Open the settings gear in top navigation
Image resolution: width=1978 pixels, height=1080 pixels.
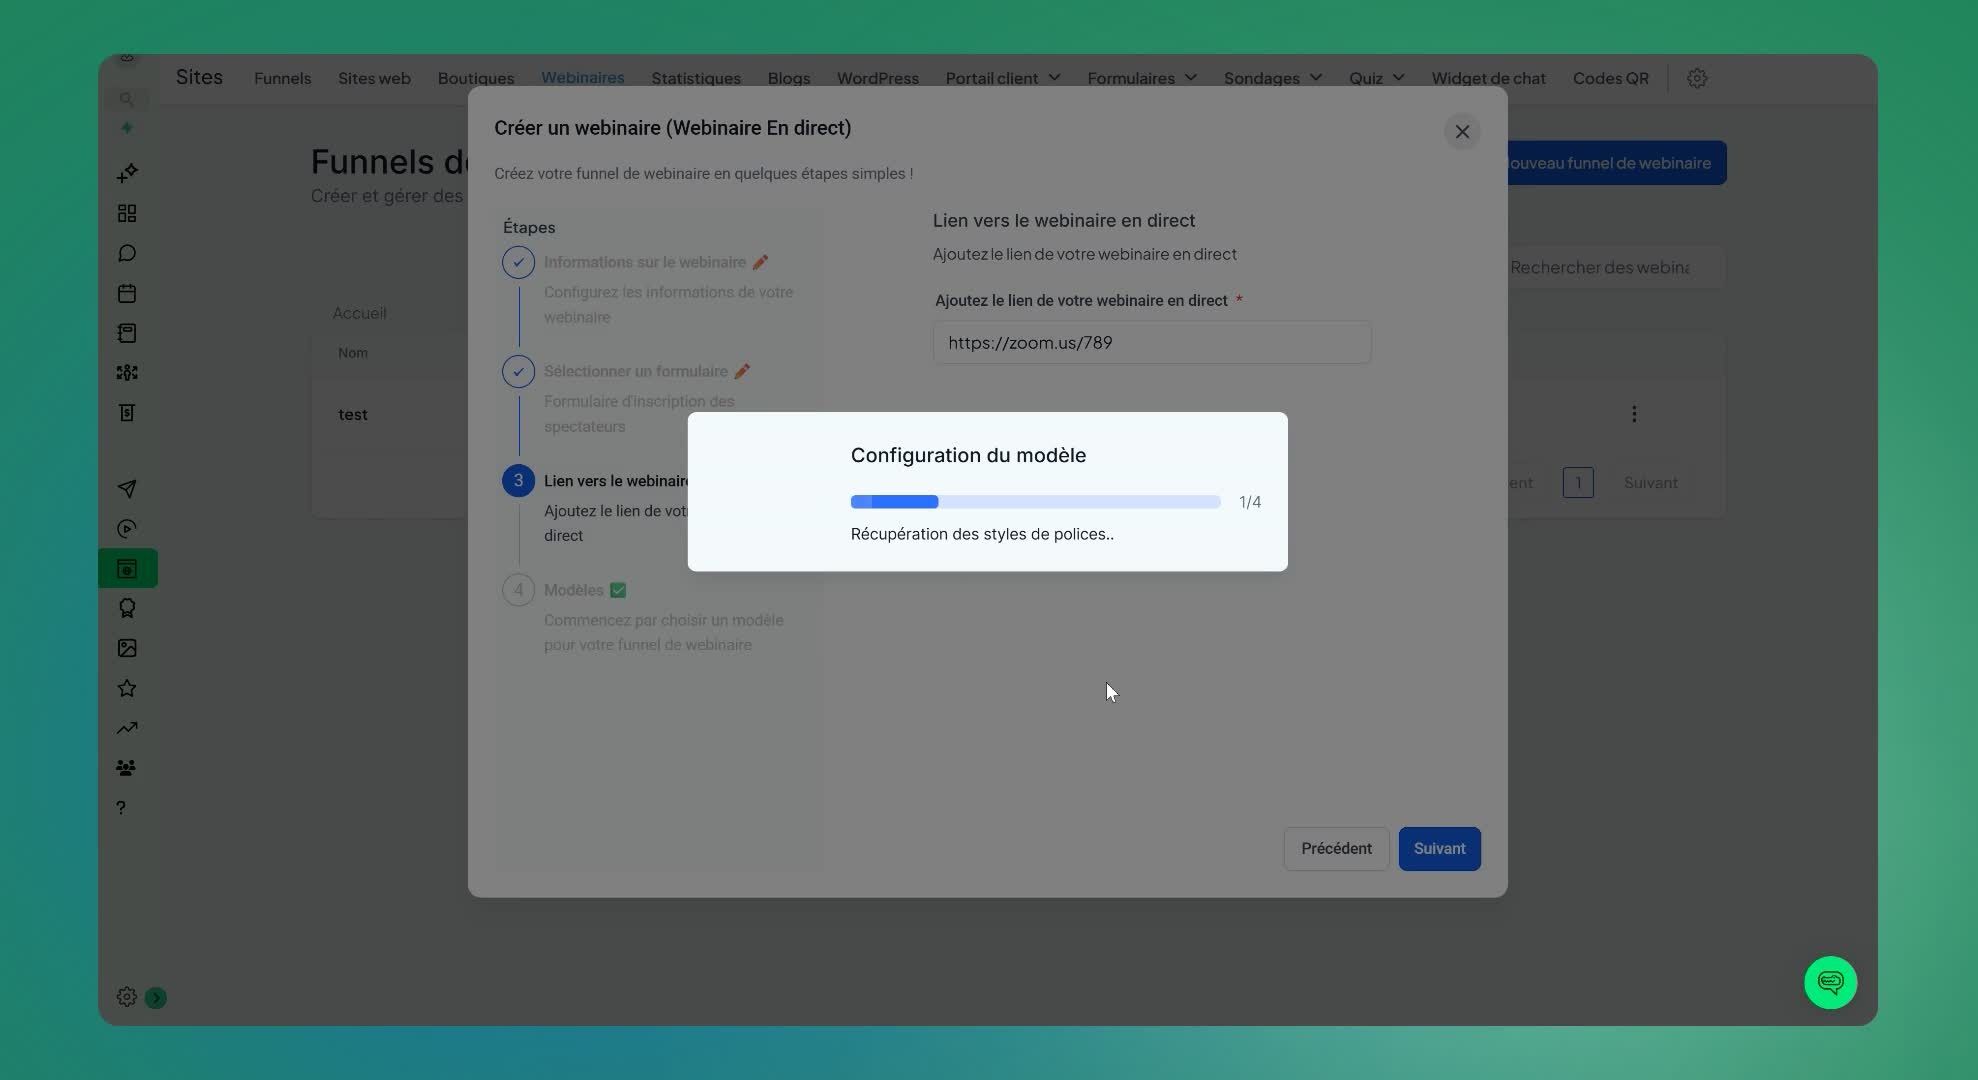coord(1697,78)
